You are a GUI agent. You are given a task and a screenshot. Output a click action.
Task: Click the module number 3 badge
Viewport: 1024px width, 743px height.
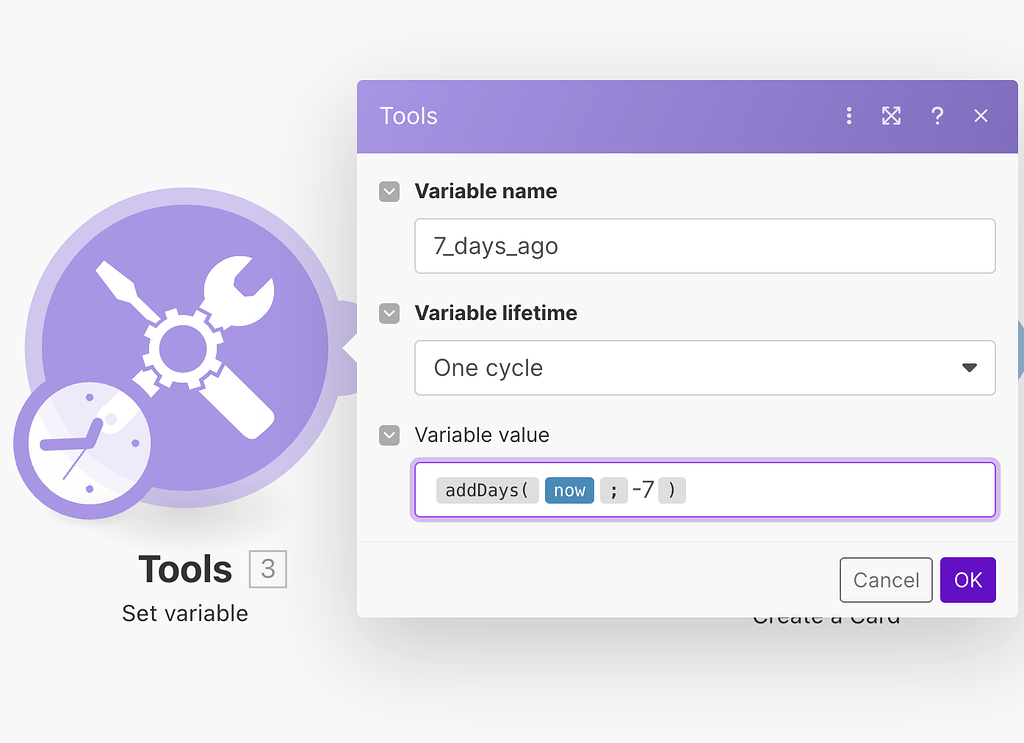point(267,569)
